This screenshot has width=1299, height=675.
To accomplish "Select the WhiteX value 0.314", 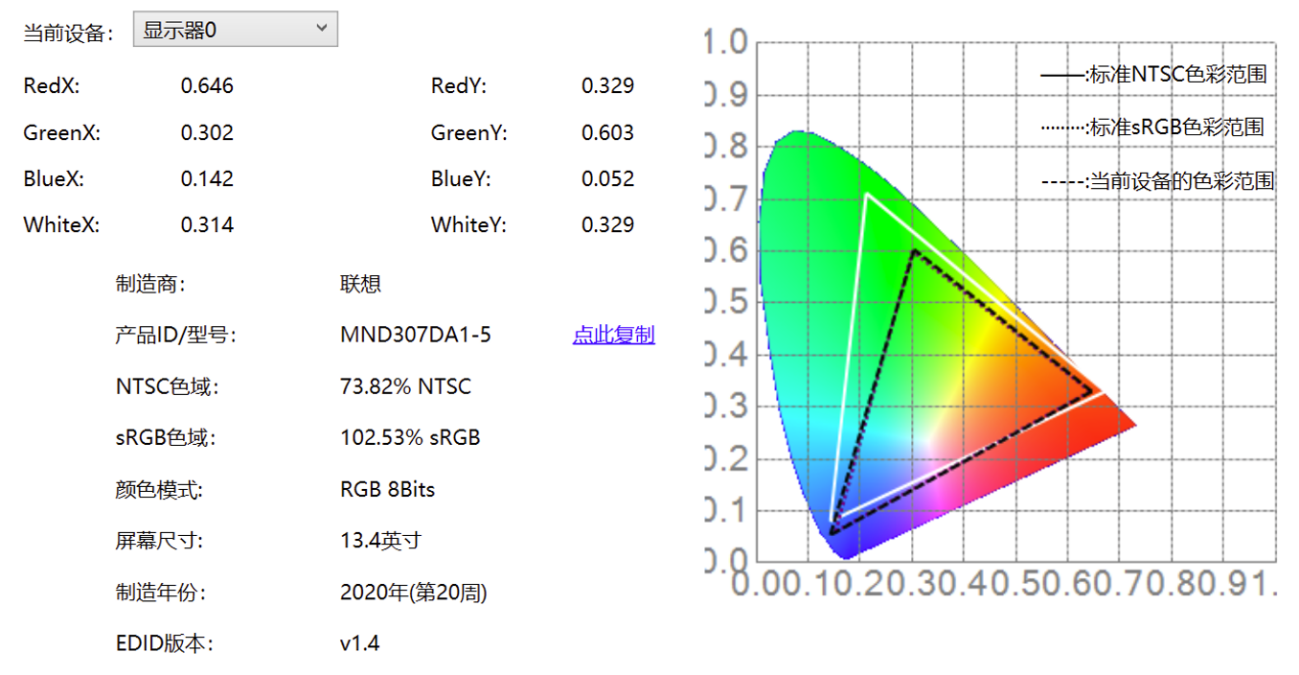I will pyautogui.click(x=207, y=225).
